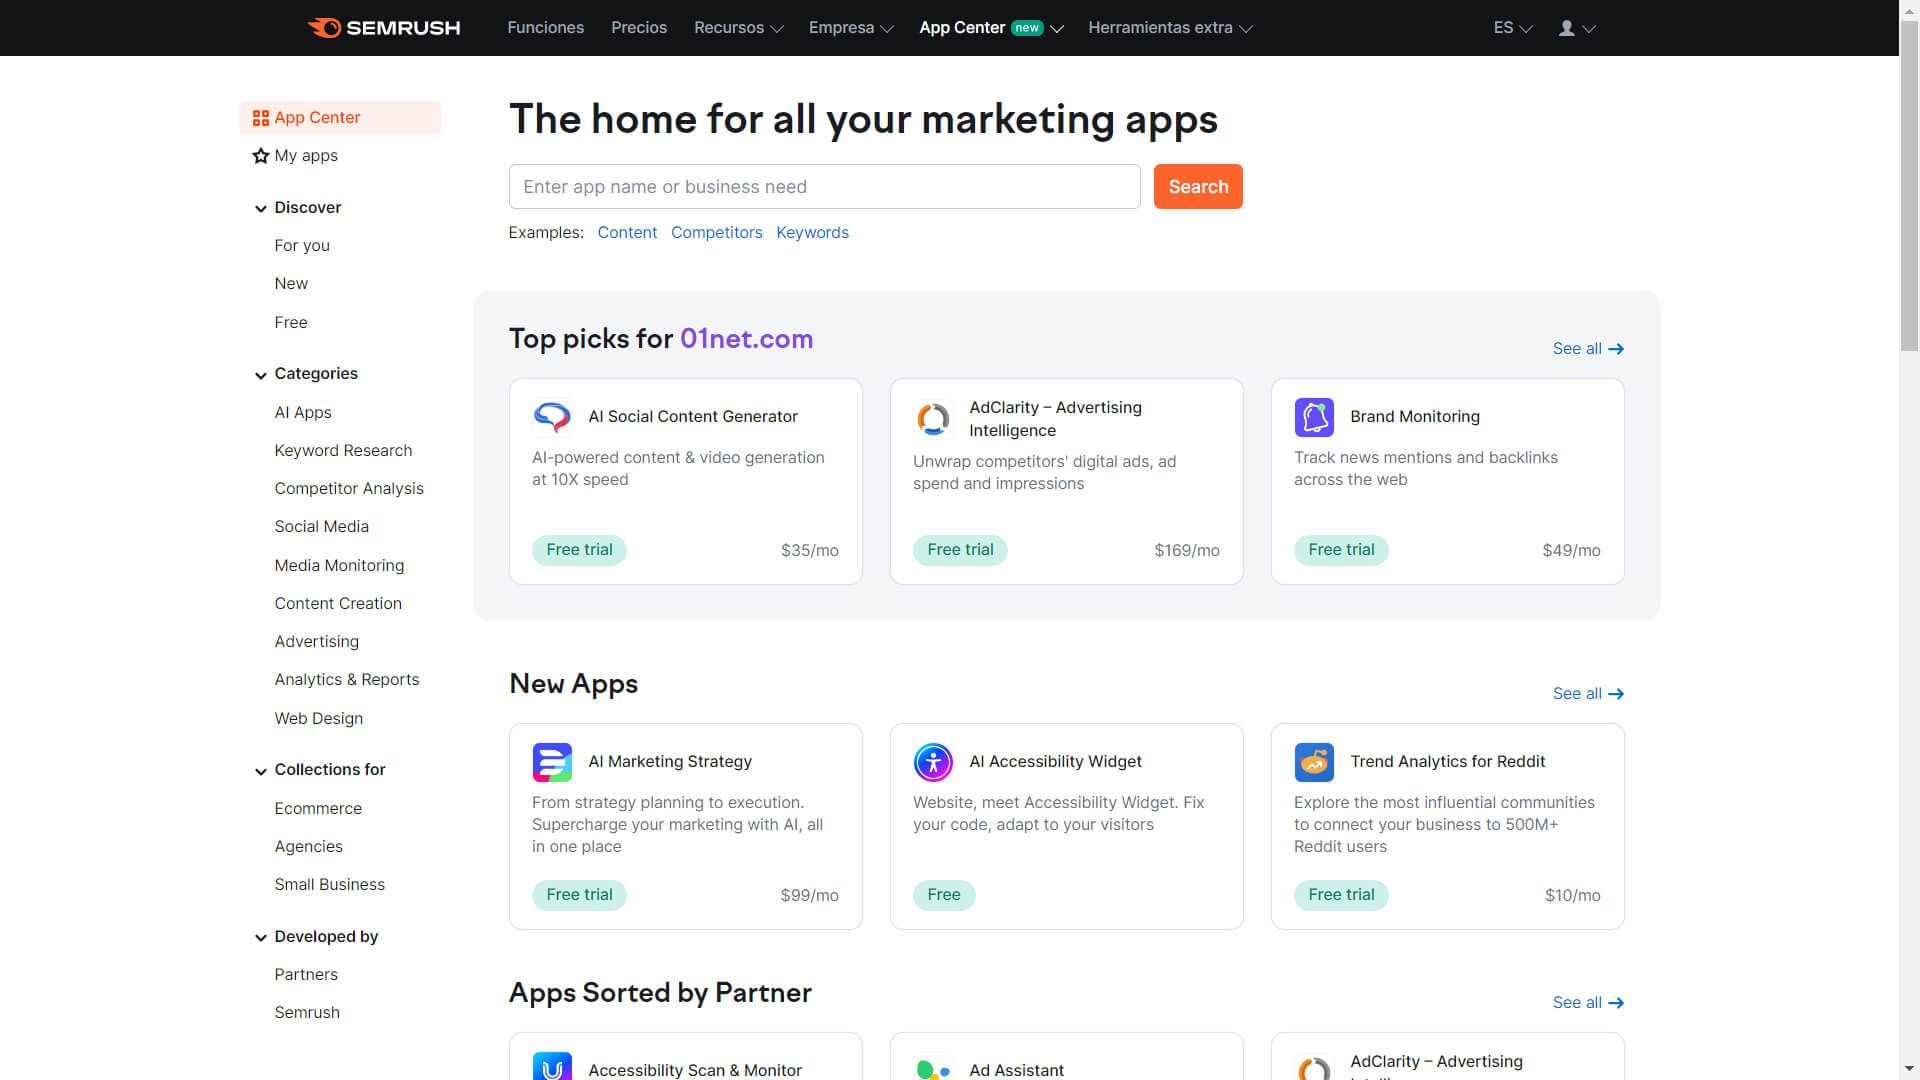Viewport: 1920px width, 1080px height.
Task: Click the AI Marketing Strategy icon
Action: click(553, 761)
